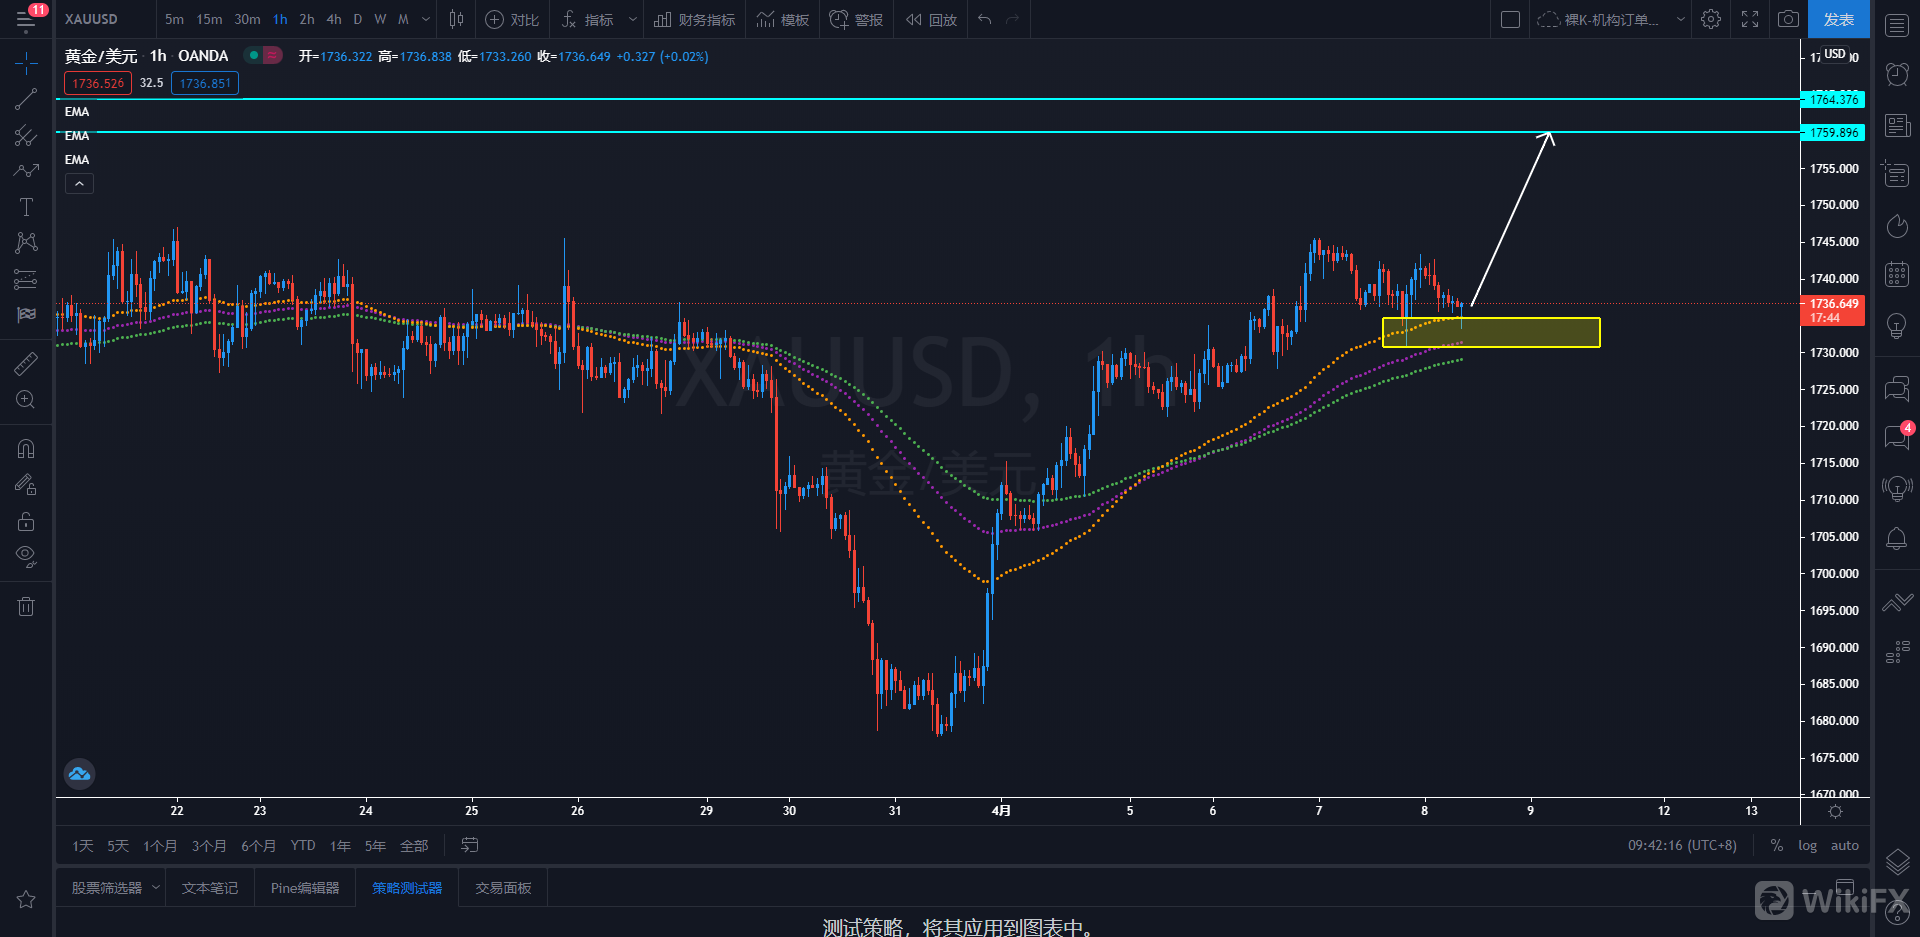
Task: Open the alerts alarm clock panel
Action: pos(1896,74)
